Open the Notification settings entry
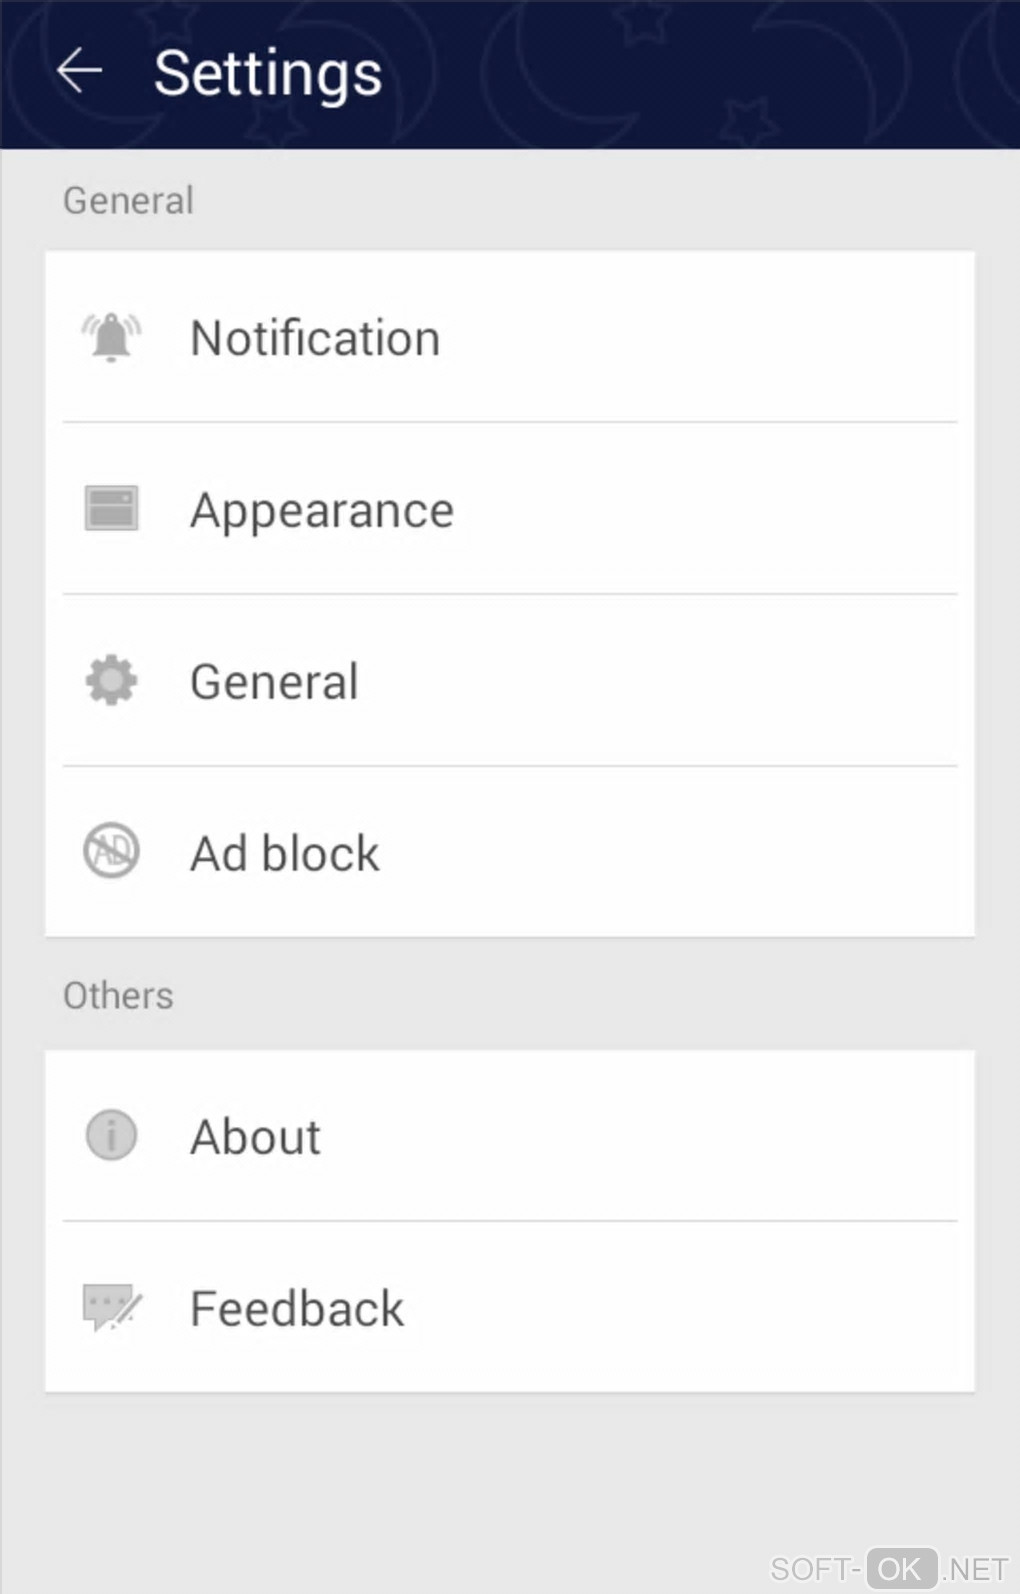The image size is (1020, 1594). point(315,338)
